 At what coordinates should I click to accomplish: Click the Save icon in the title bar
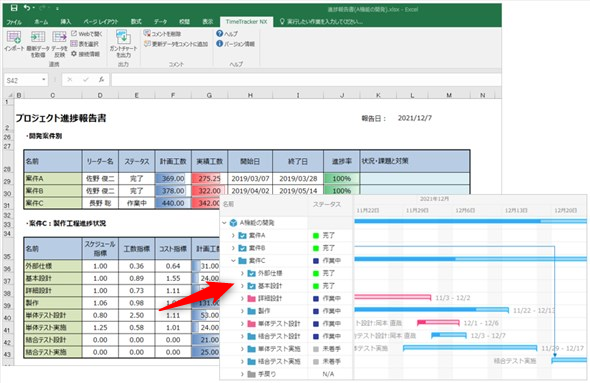coord(14,8)
